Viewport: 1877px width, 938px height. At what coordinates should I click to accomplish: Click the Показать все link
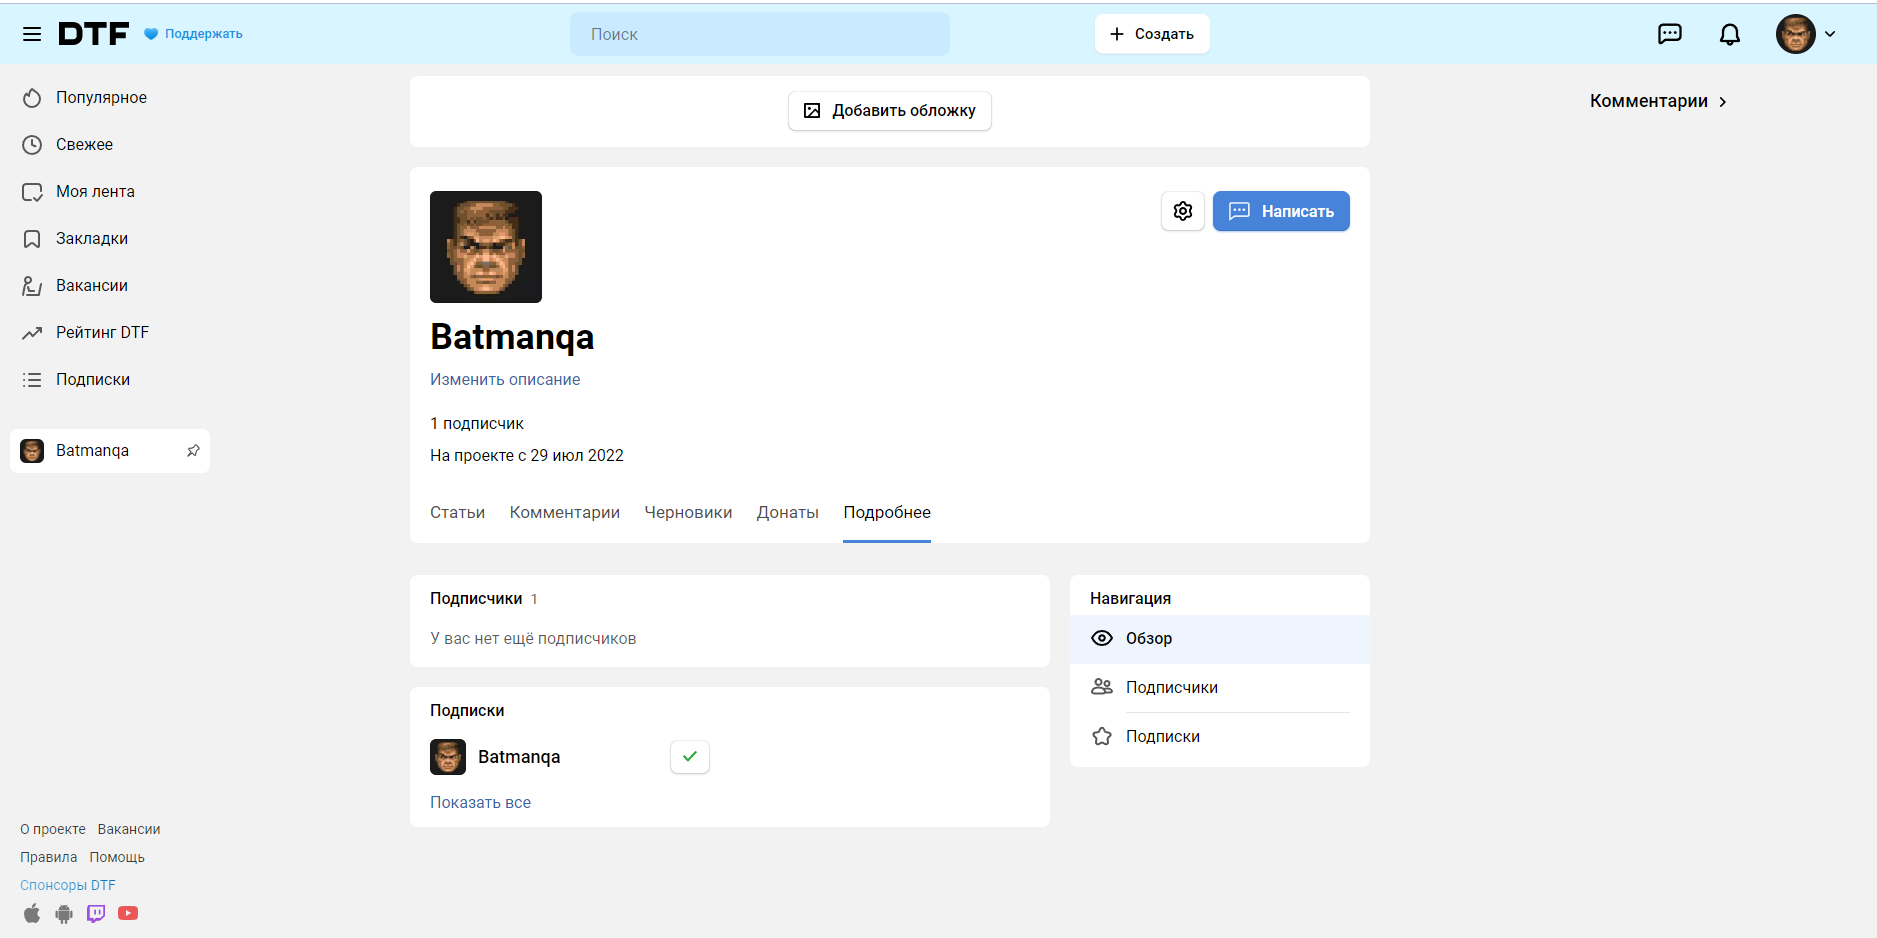tap(480, 802)
